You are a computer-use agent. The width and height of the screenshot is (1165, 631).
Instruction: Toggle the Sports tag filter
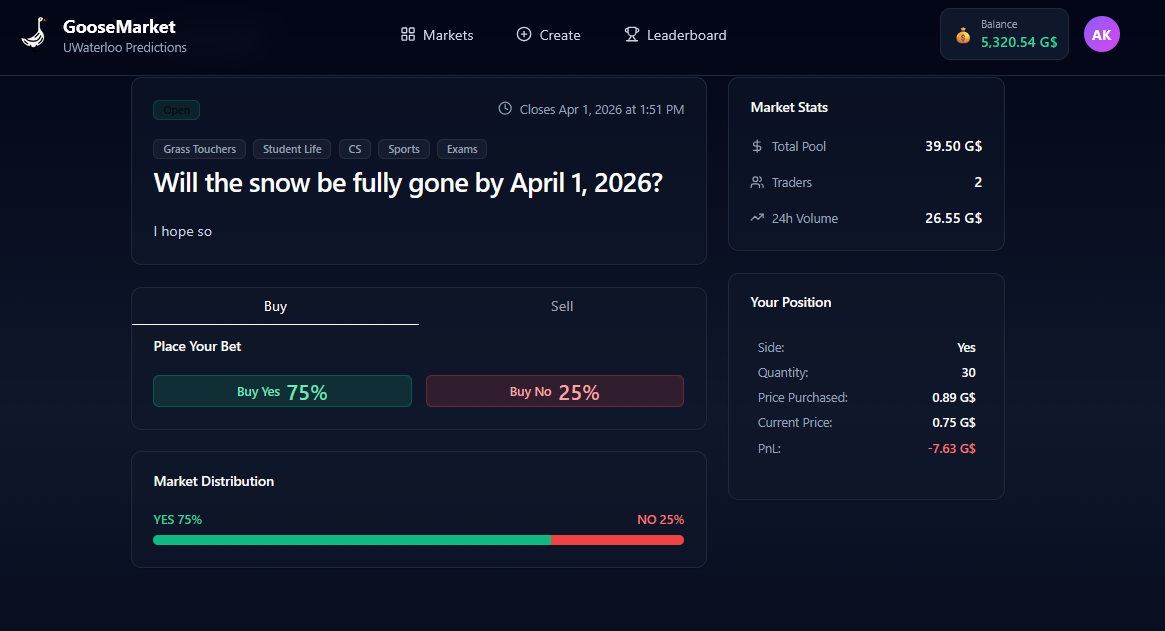pos(403,148)
